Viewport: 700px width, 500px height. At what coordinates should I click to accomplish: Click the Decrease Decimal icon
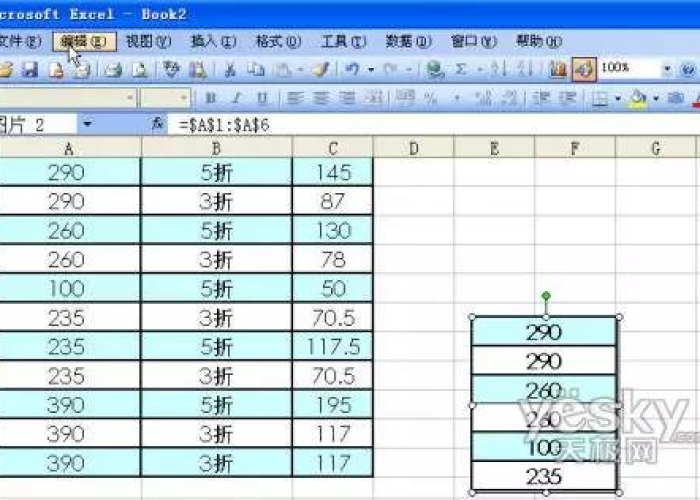(x=509, y=98)
